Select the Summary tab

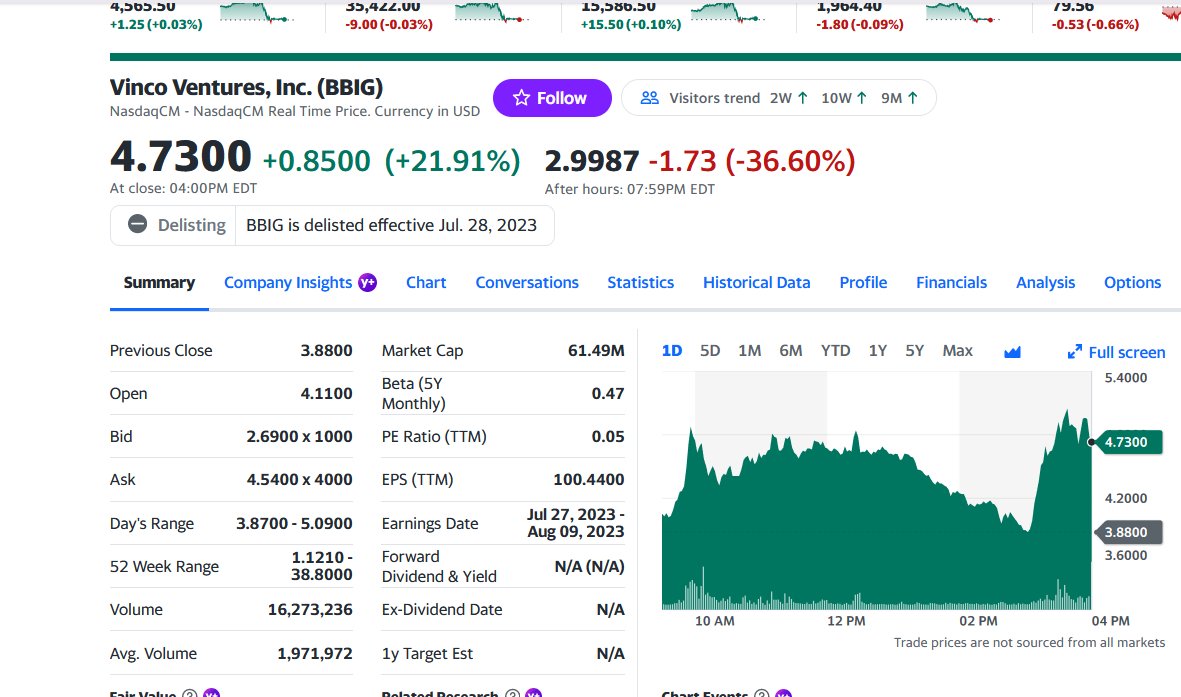[x=159, y=283]
